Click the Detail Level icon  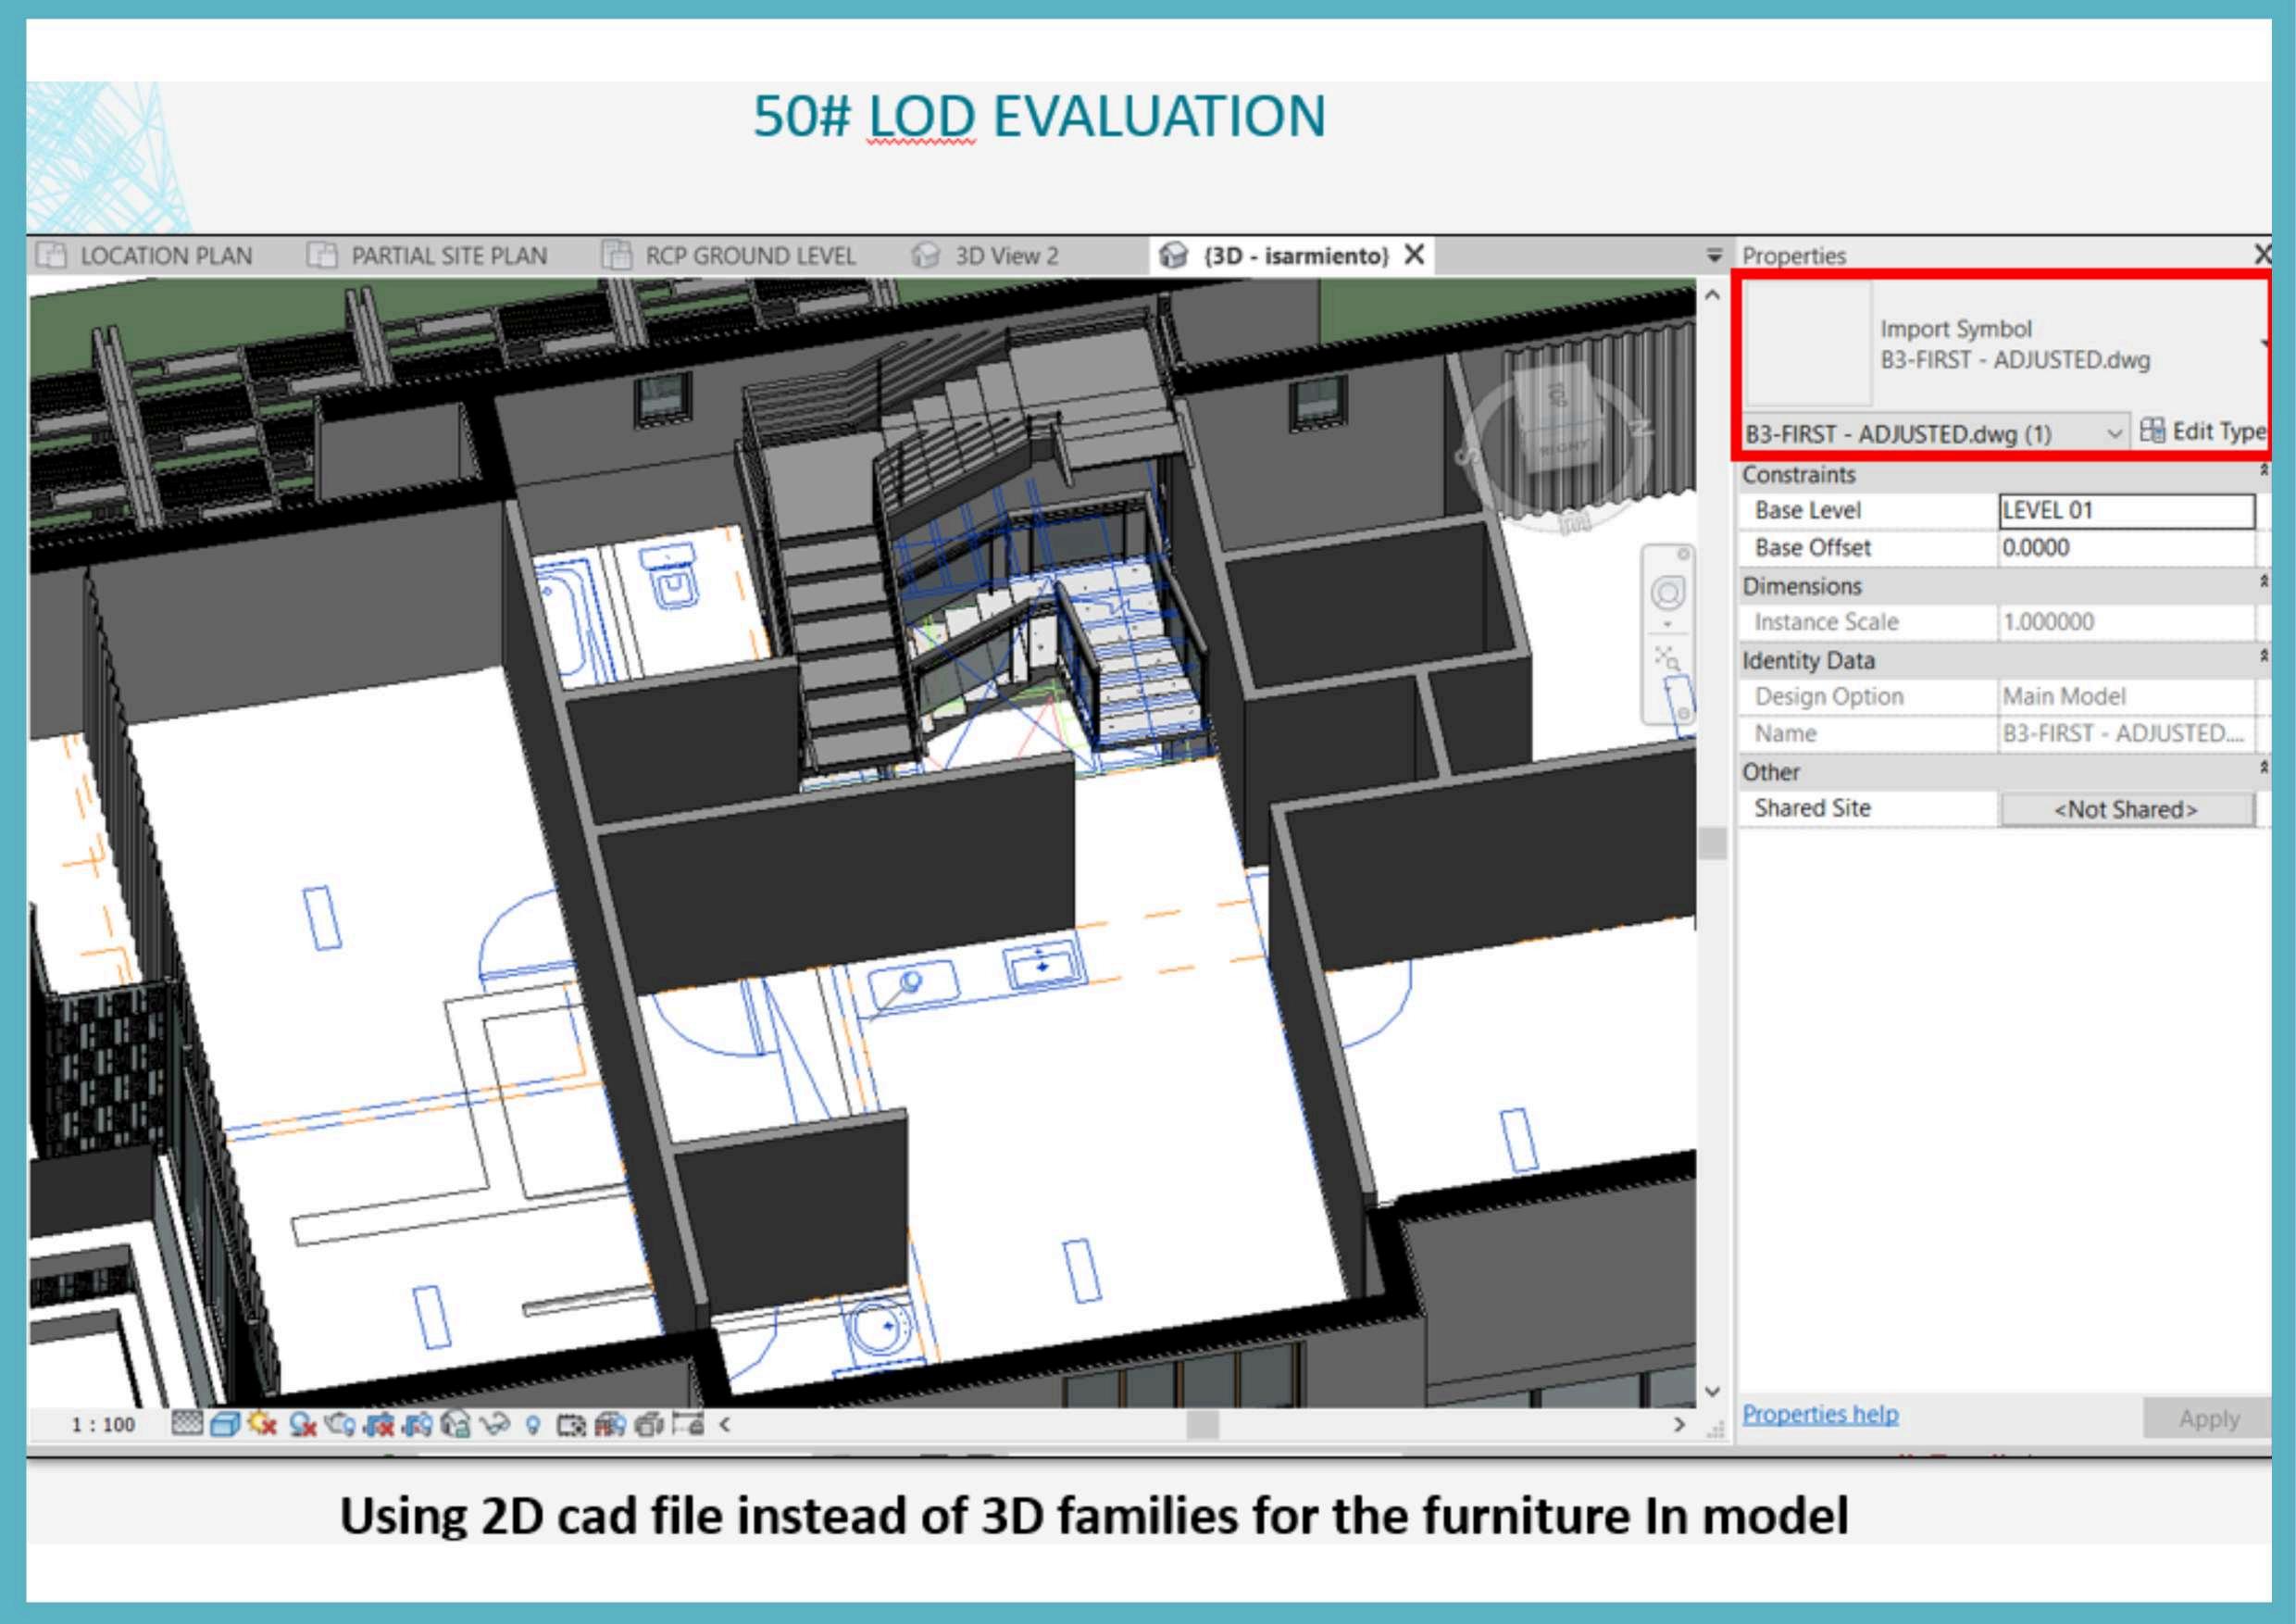(188, 1423)
